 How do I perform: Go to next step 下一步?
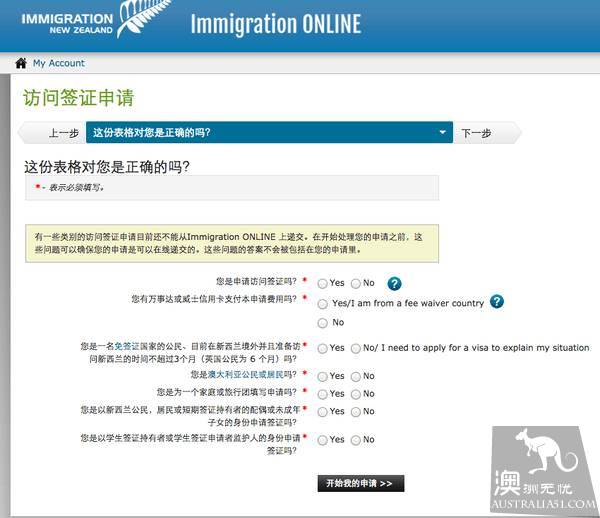click(x=486, y=133)
